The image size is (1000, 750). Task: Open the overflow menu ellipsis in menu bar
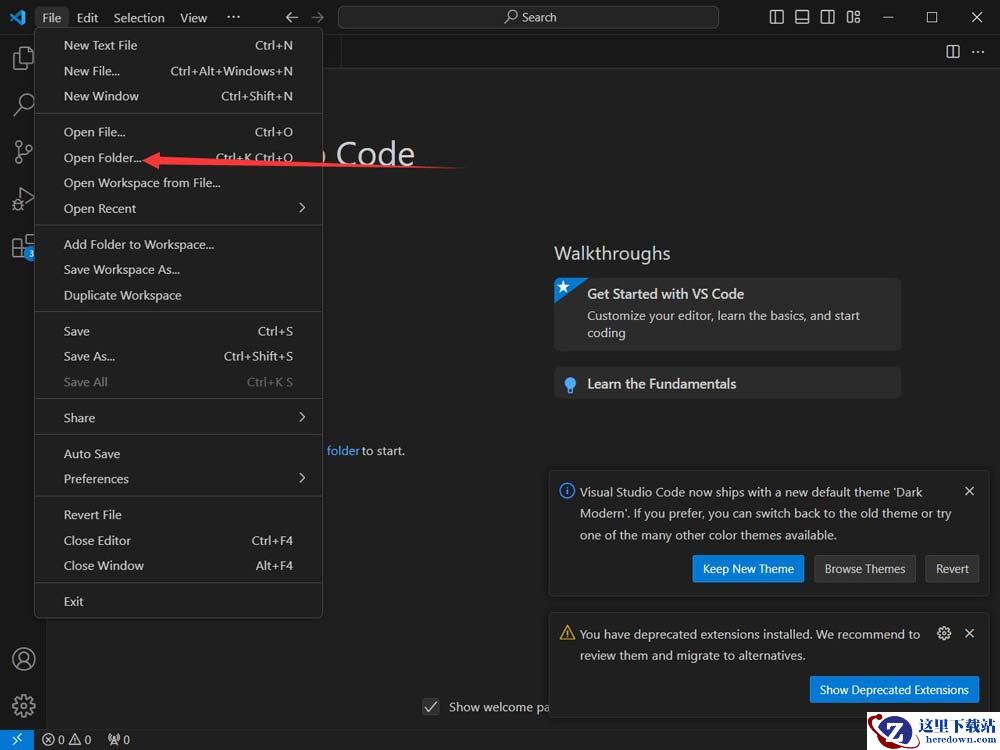click(x=233, y=17)
